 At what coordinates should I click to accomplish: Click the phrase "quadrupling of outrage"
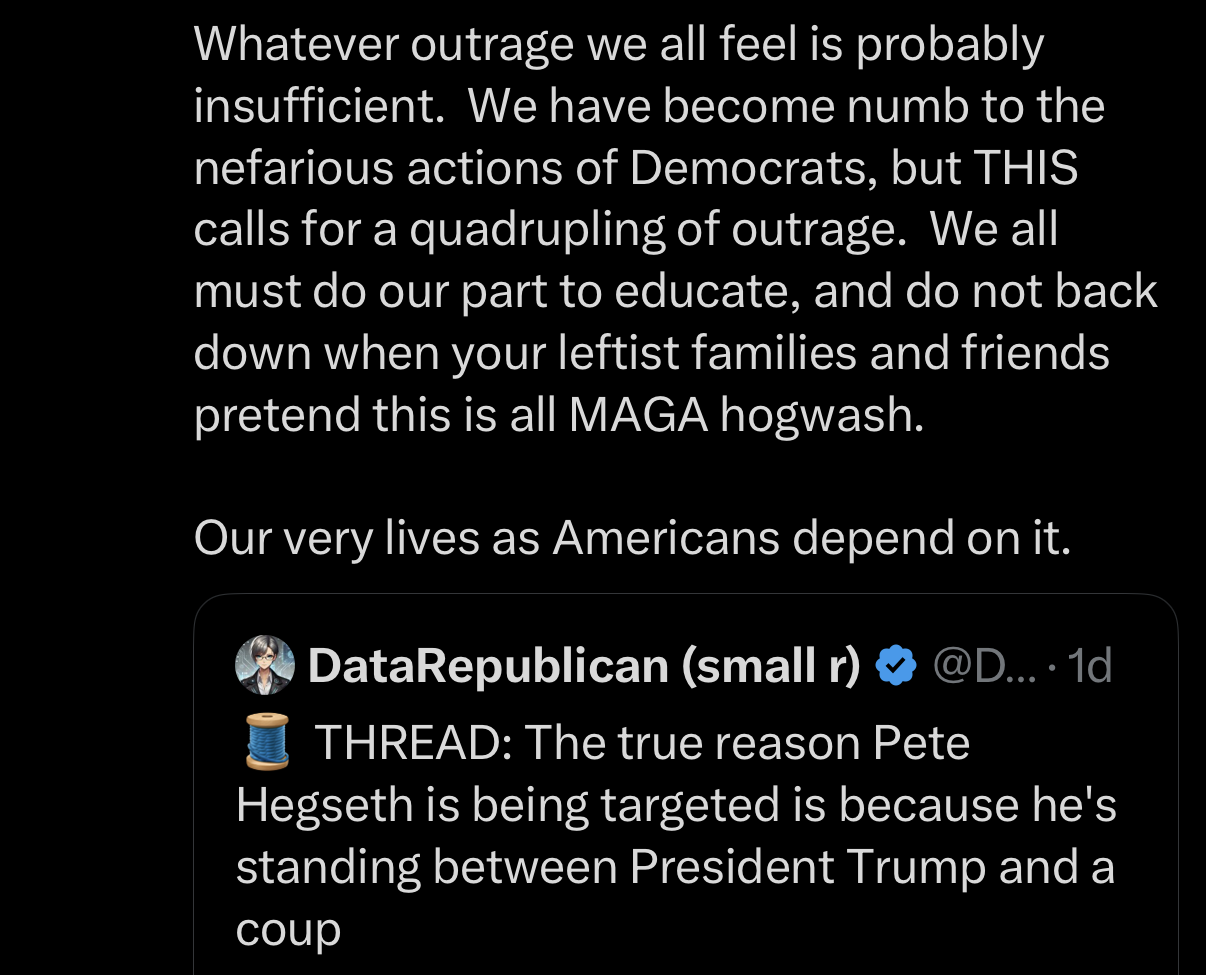click(x=650, y=230)
